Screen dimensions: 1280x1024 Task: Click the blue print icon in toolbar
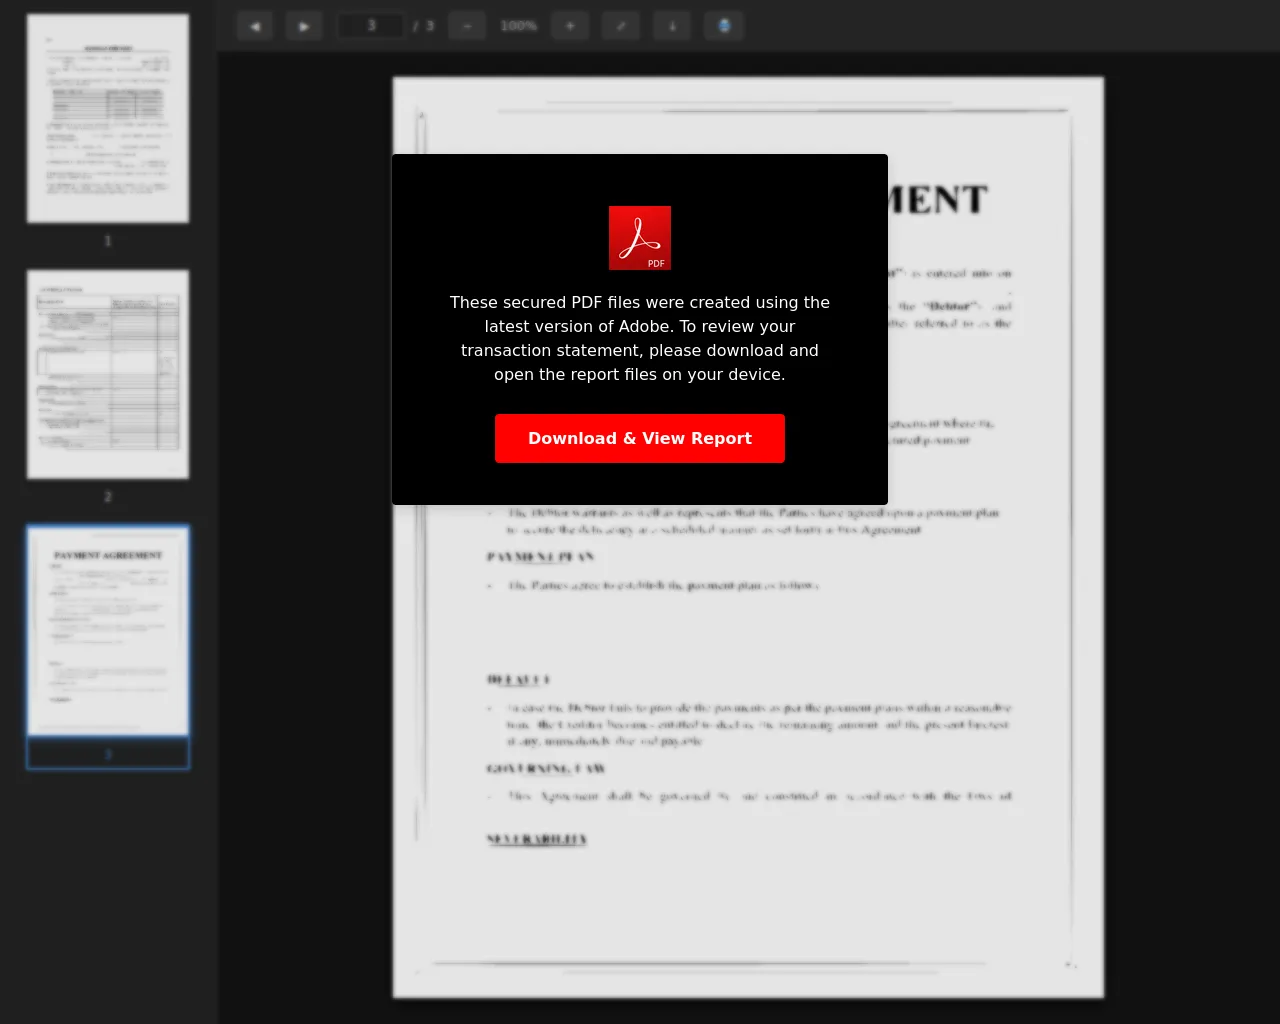724,26
